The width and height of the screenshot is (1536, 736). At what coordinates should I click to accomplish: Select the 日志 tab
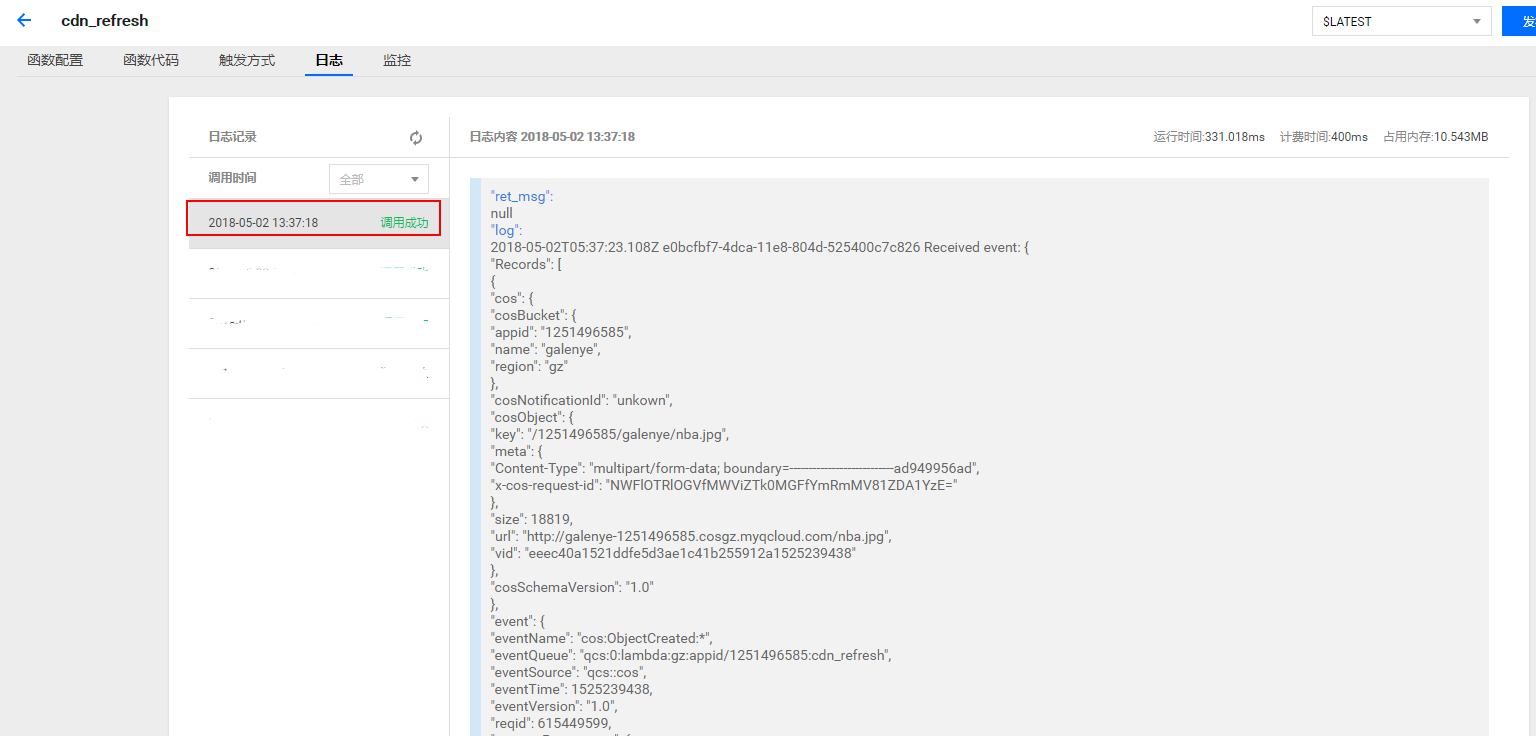click(x=329, y=60)
